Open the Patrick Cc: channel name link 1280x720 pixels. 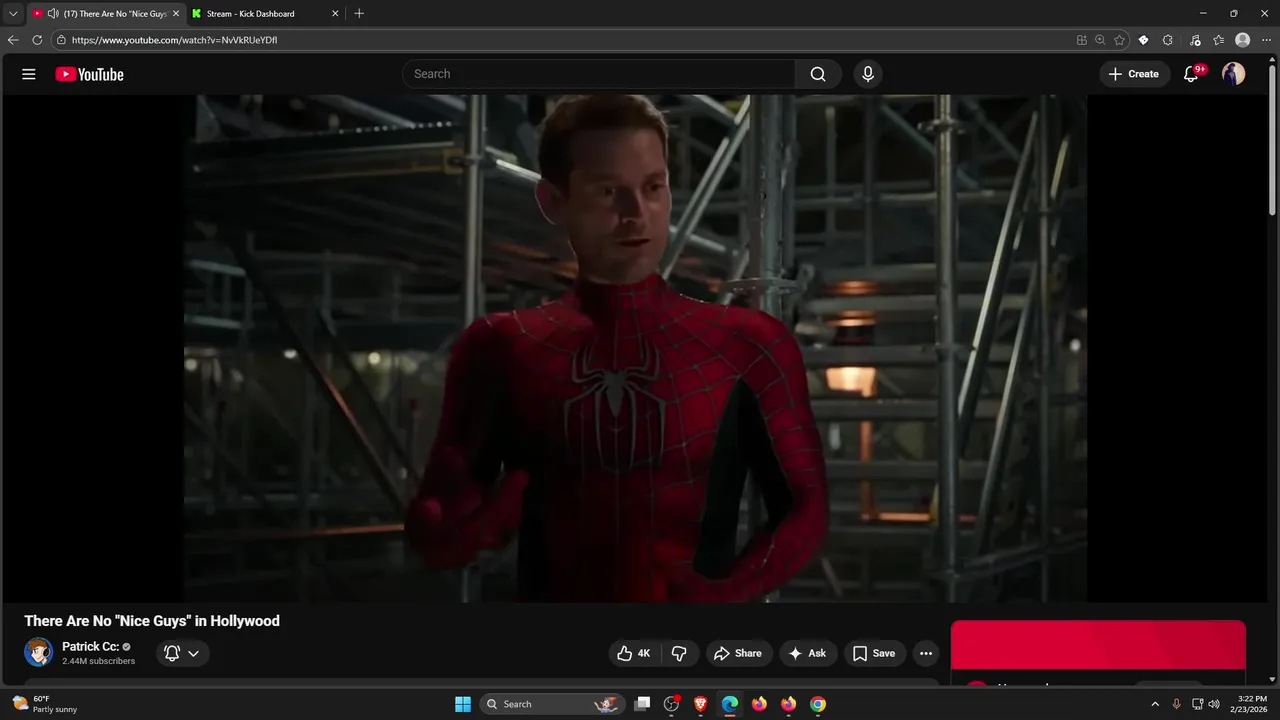tap(90, 647)
